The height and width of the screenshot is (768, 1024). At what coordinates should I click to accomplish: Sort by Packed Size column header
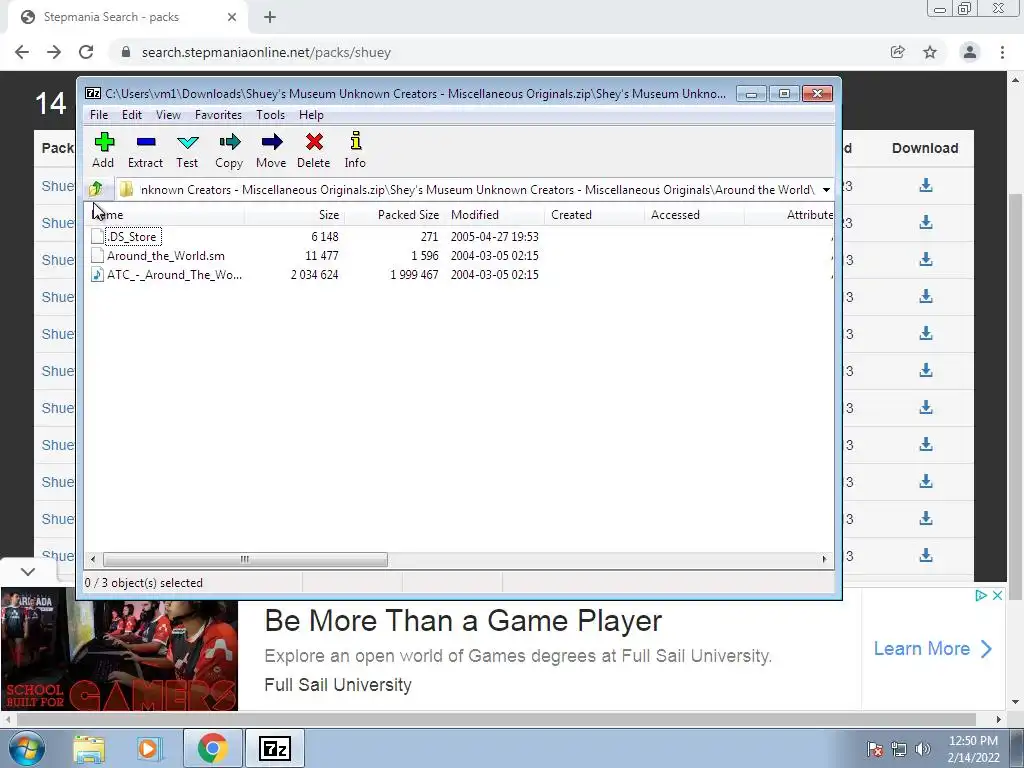(394, 215)
